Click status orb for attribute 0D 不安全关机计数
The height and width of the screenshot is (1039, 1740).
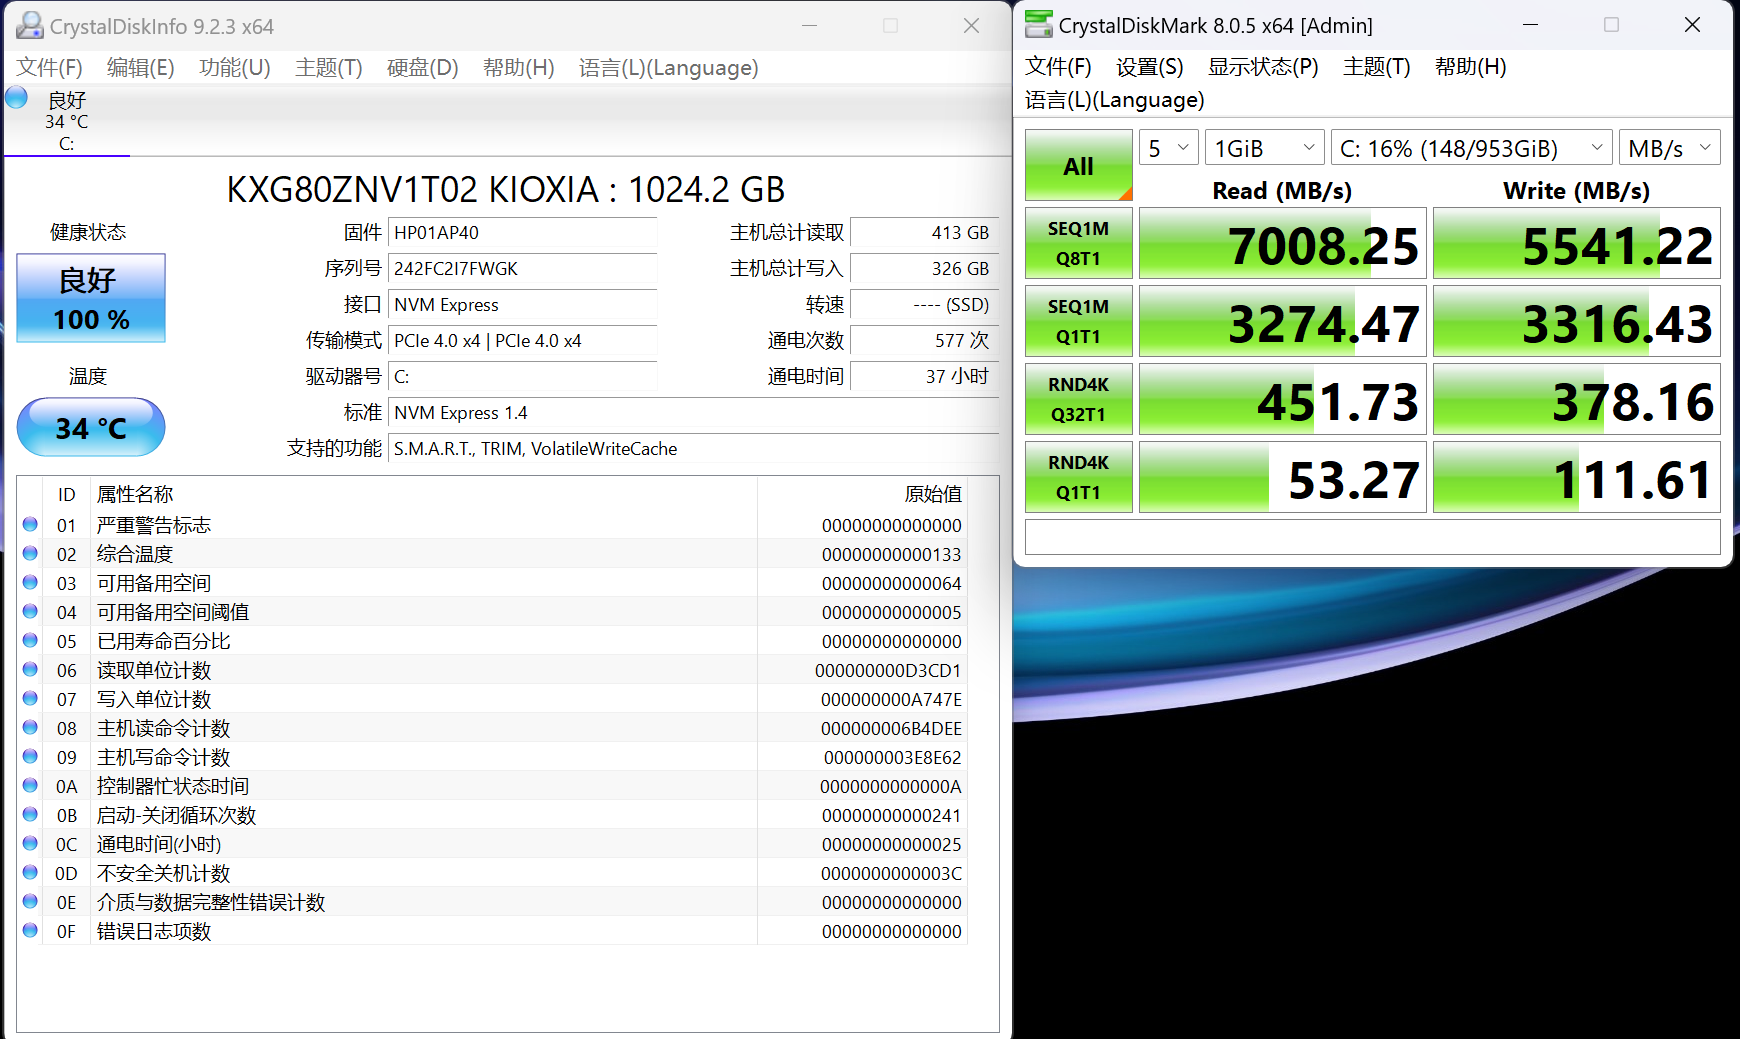(30, 872)
